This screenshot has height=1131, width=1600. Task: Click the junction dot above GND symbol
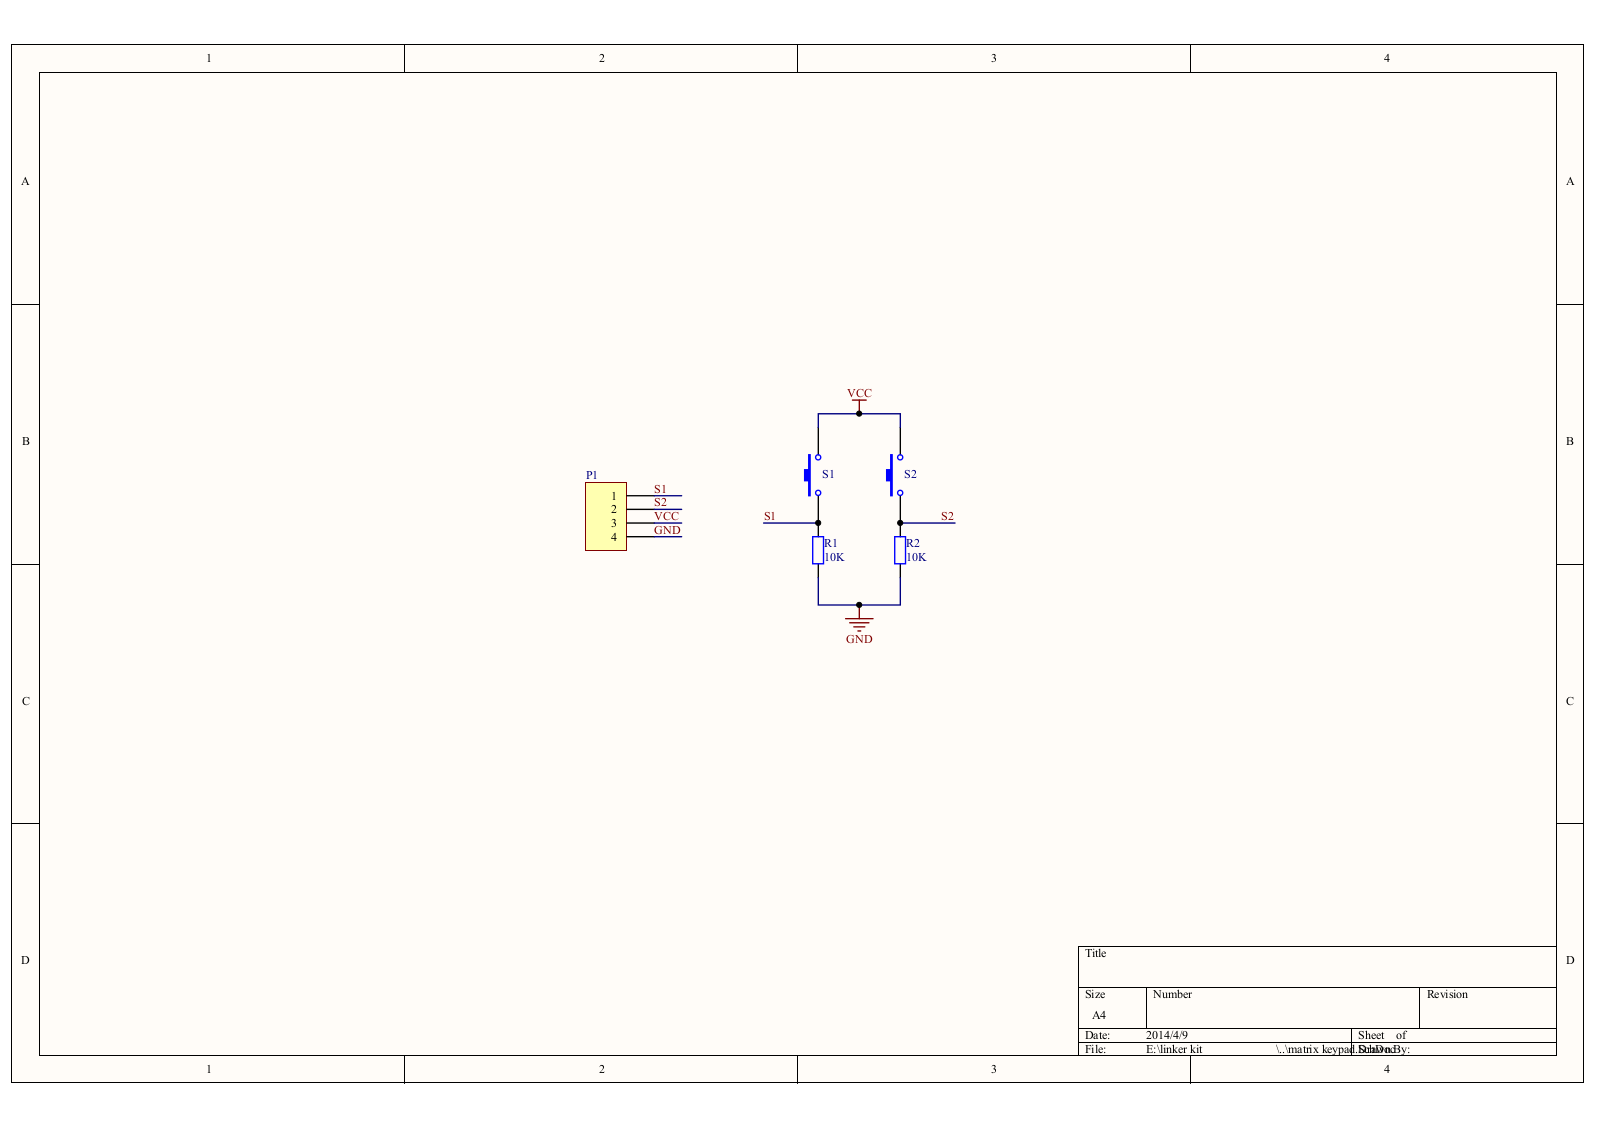click(x=859, y=605)
